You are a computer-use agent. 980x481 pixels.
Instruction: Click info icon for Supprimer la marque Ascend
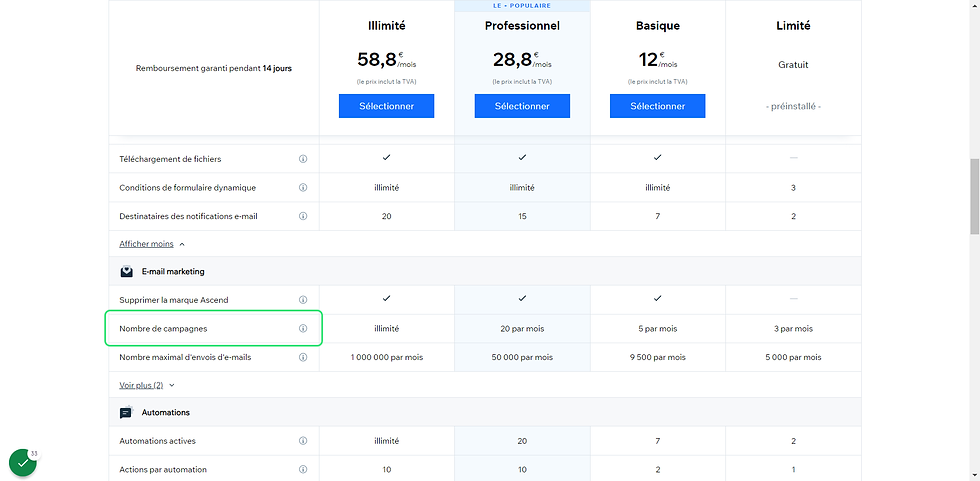pyautogui.click(x=303, y=300)
